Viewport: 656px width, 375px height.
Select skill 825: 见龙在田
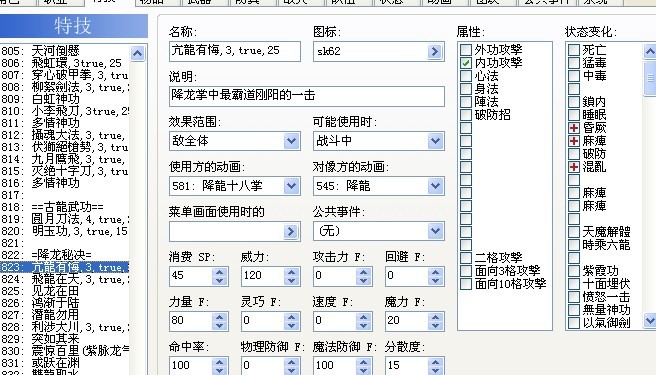pos(65,291)
